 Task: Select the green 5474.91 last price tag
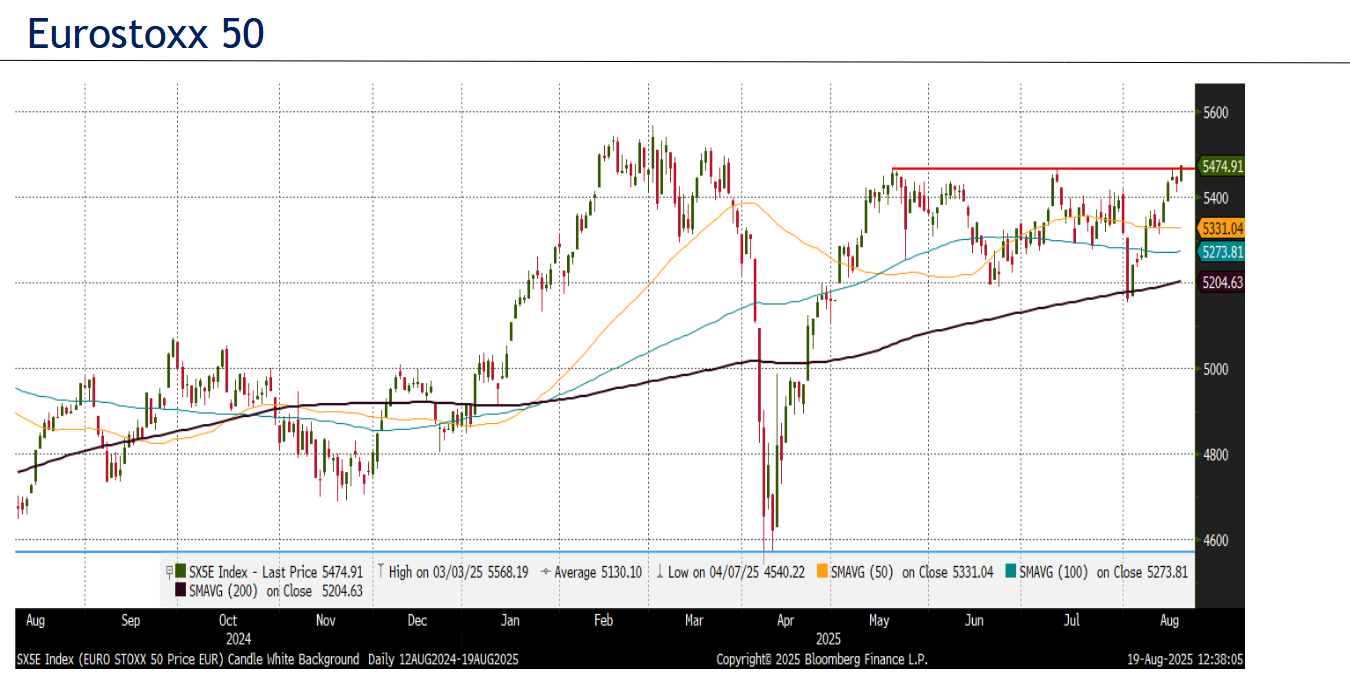1220,167
